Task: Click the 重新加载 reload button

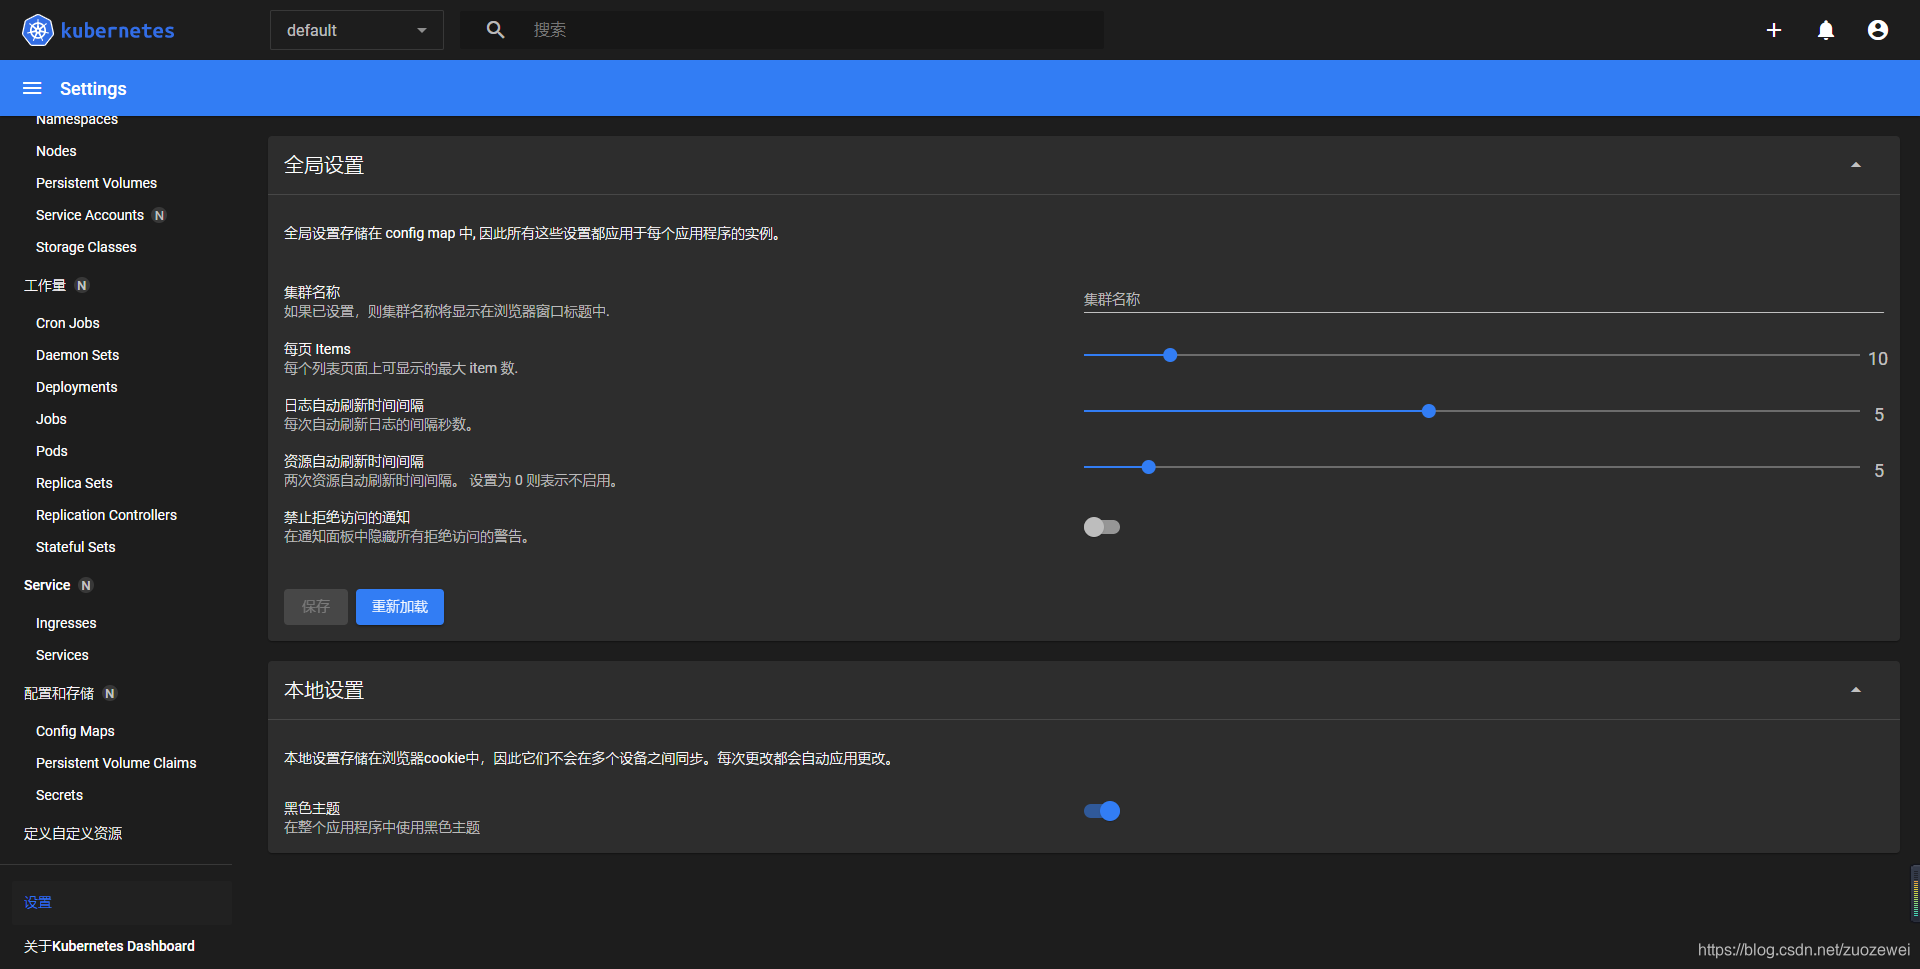Action: click(x=400, y=607)
